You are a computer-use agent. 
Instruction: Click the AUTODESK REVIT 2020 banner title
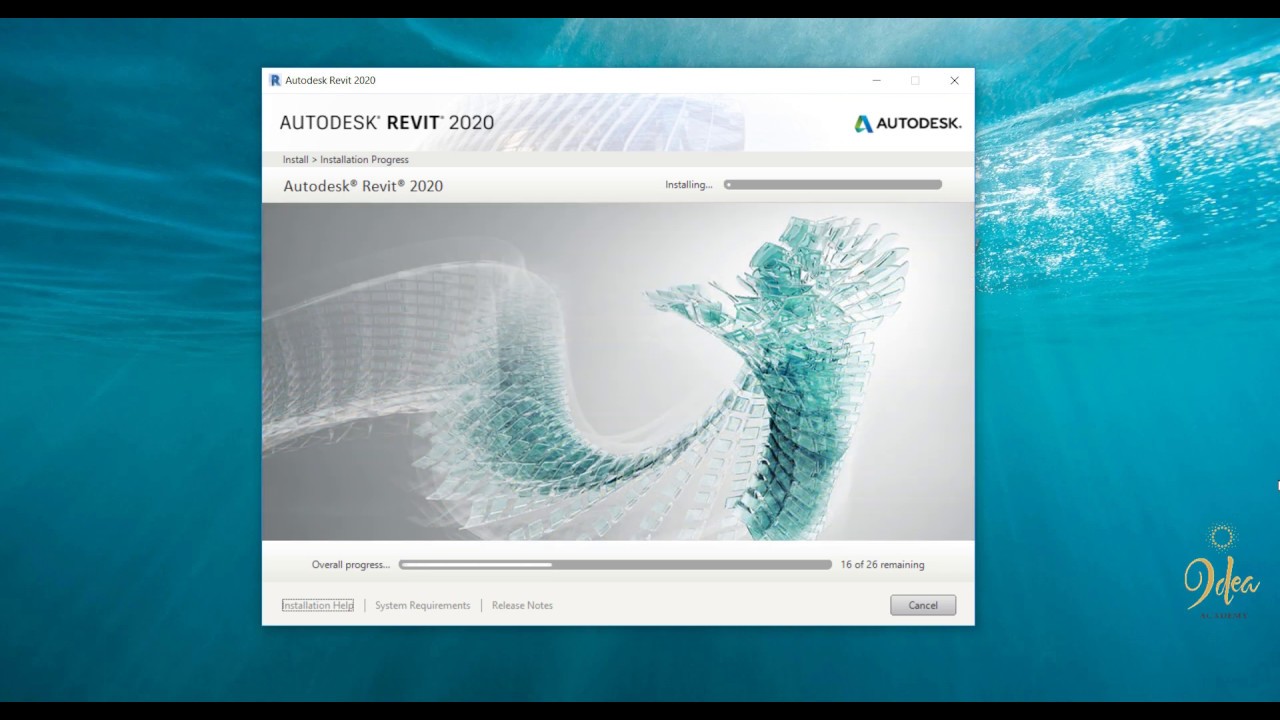(387, 122)
